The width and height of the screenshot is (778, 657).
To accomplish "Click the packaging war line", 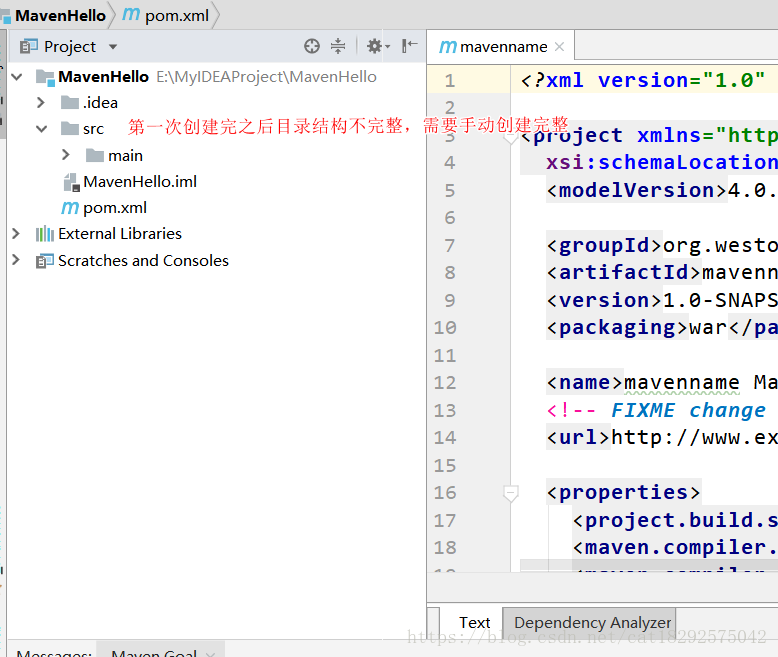I will click(662, 328).
